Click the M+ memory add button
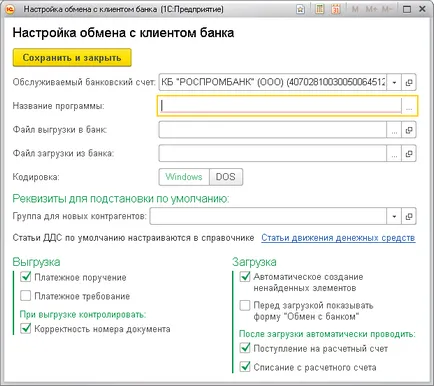The image size is (434, 386). tap(371, 9)
